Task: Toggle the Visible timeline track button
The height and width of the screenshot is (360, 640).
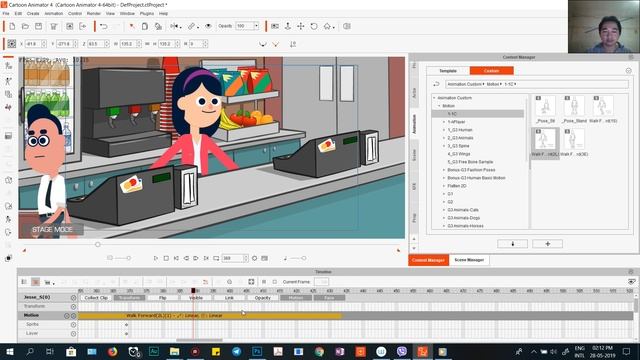Action: 196,298
